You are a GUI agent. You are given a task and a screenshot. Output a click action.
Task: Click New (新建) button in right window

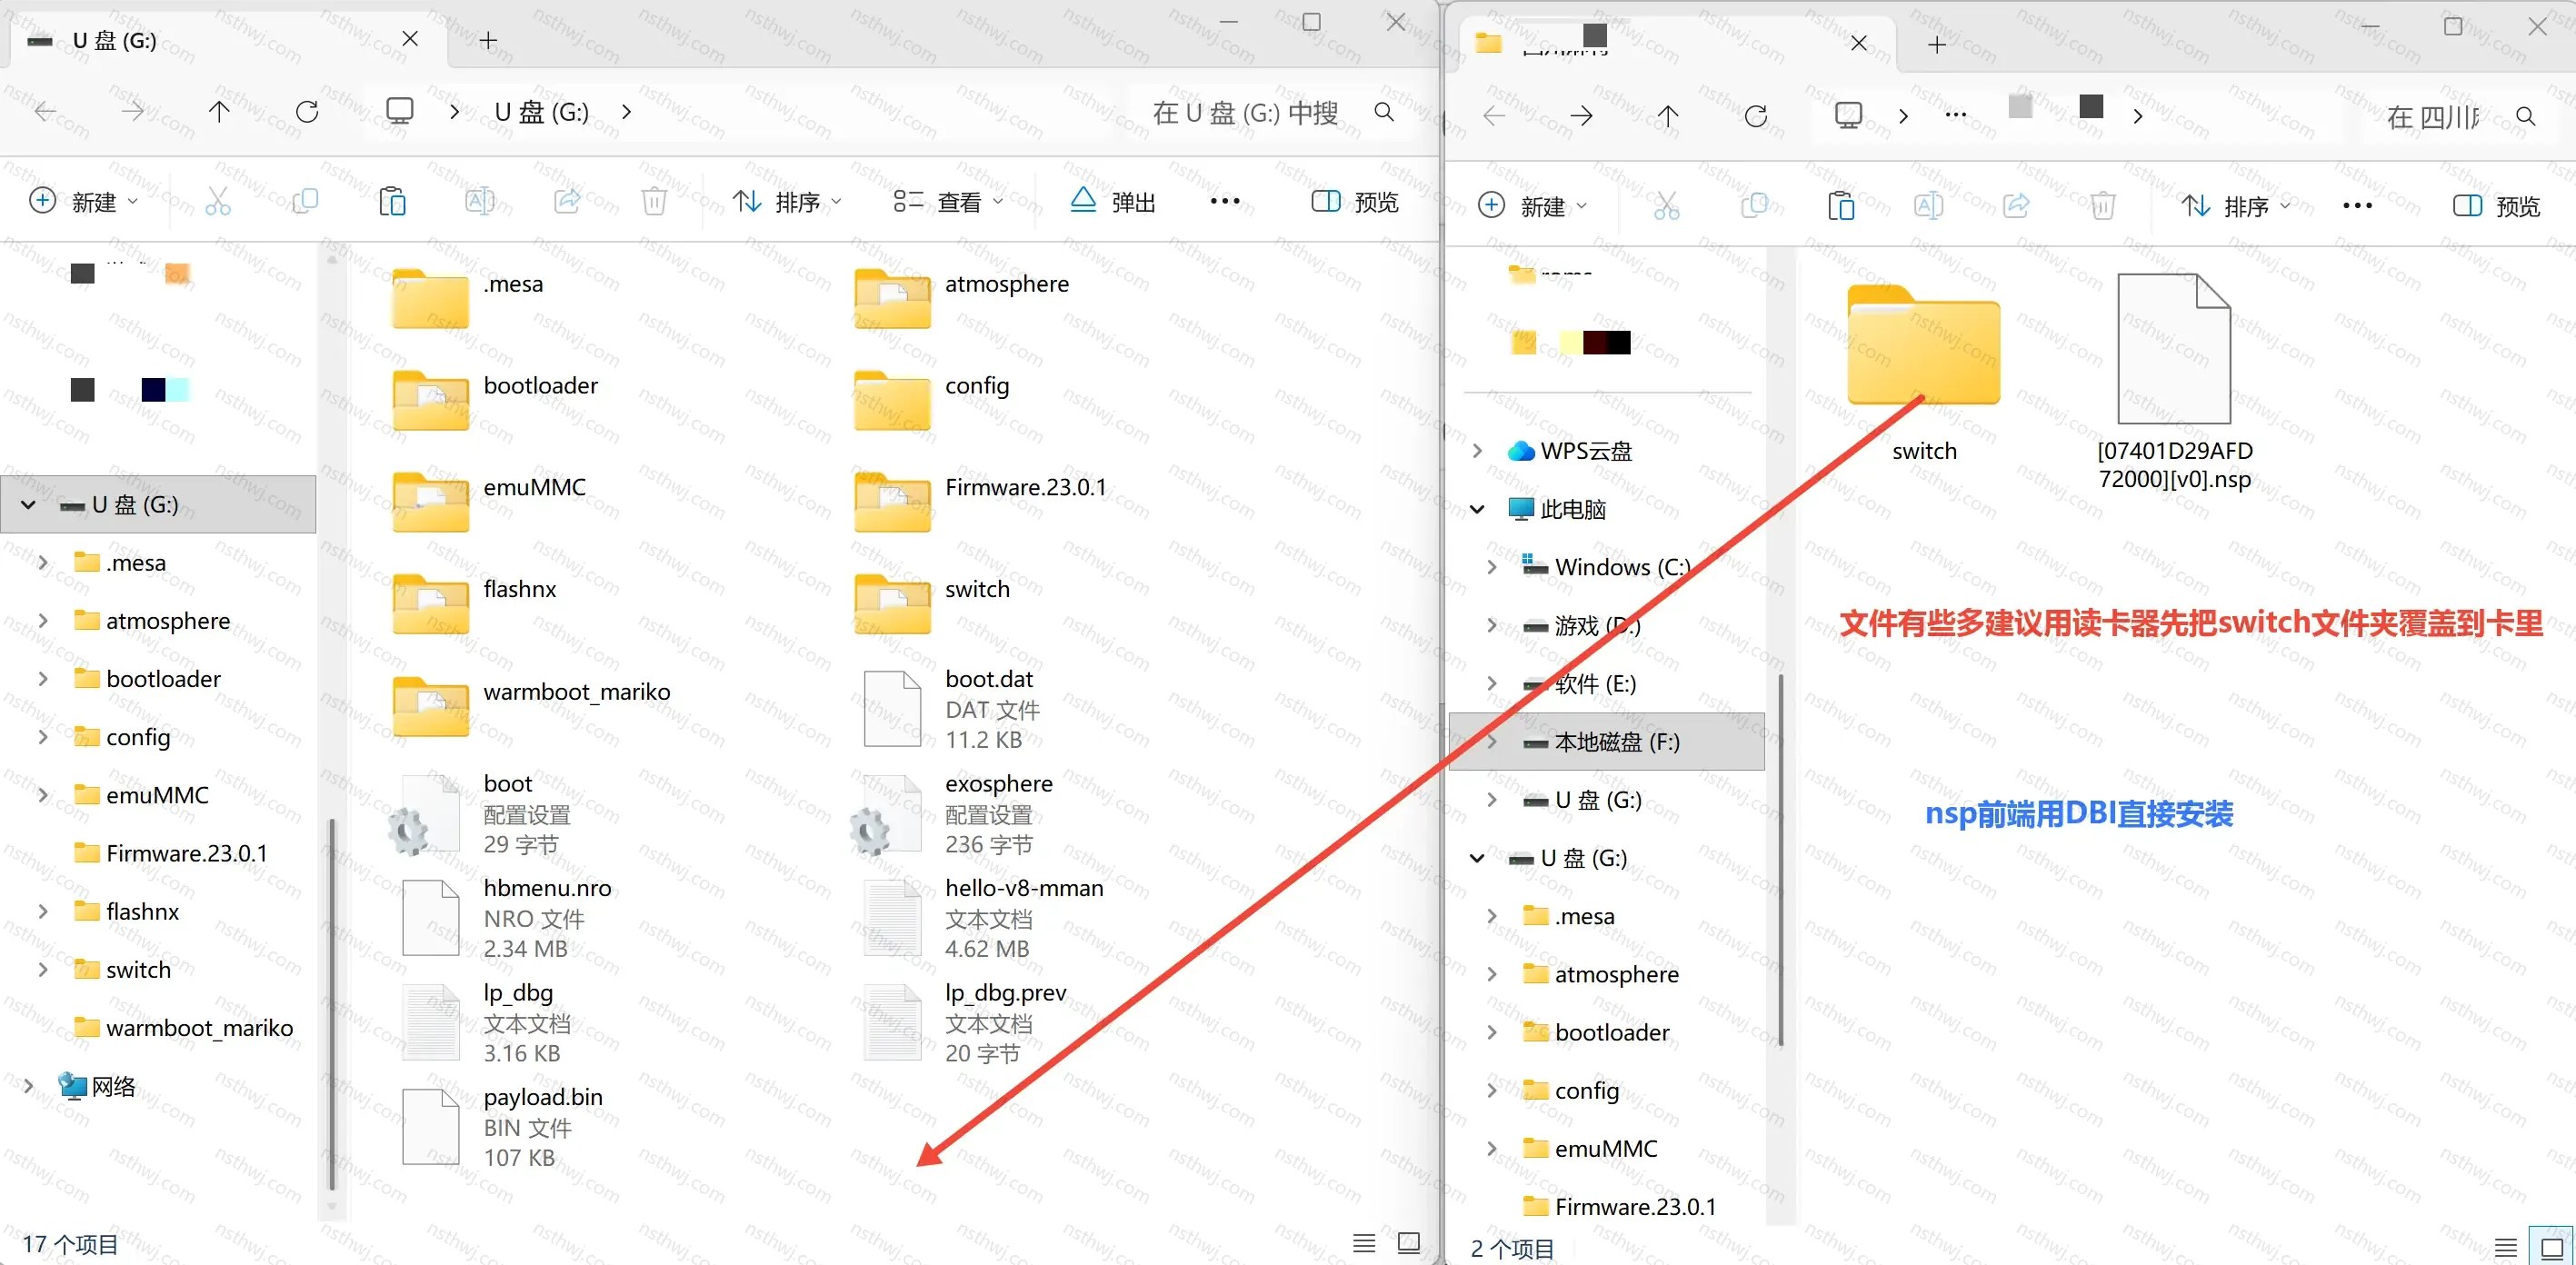tap(1532, 206)
